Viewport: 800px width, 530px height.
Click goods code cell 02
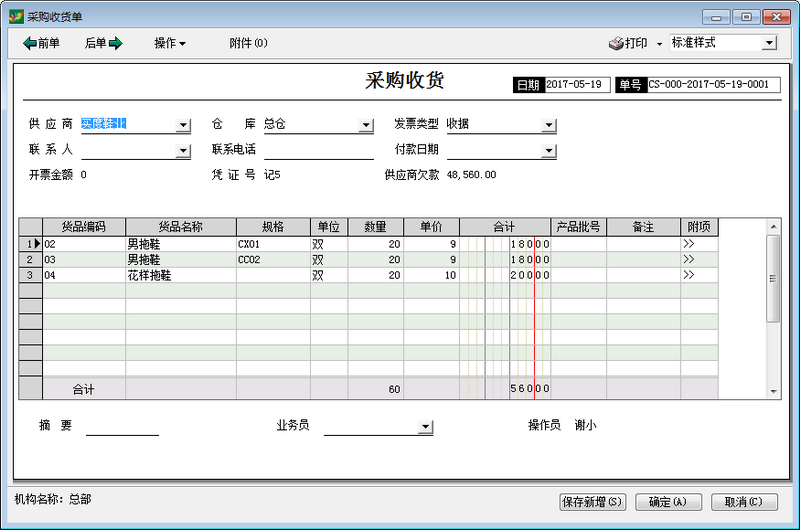coord(84,244)
